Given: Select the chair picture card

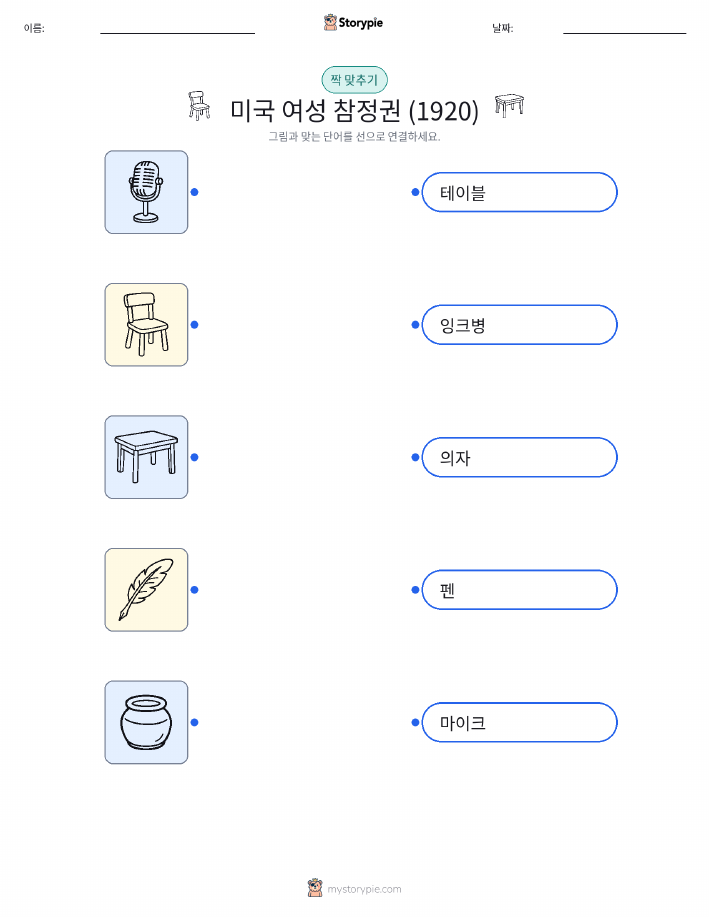Looking at the screenshot, I should pos(146,325).
